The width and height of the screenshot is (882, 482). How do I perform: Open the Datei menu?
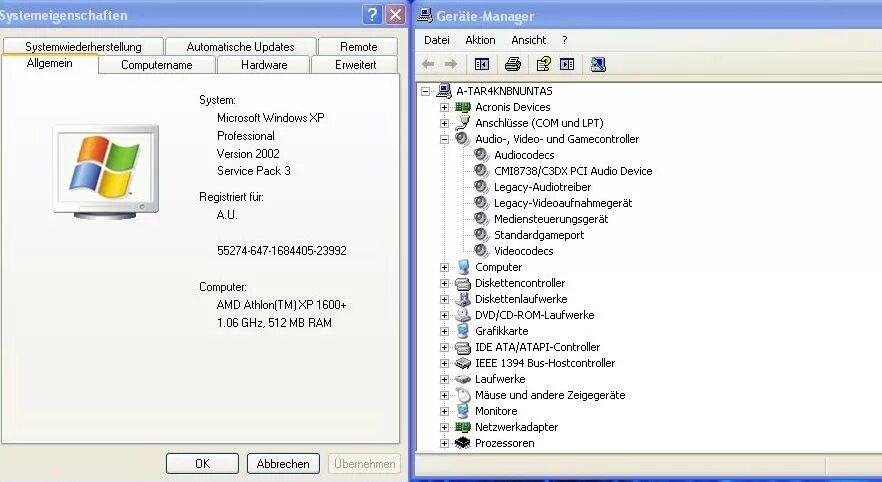coord(436,40)
